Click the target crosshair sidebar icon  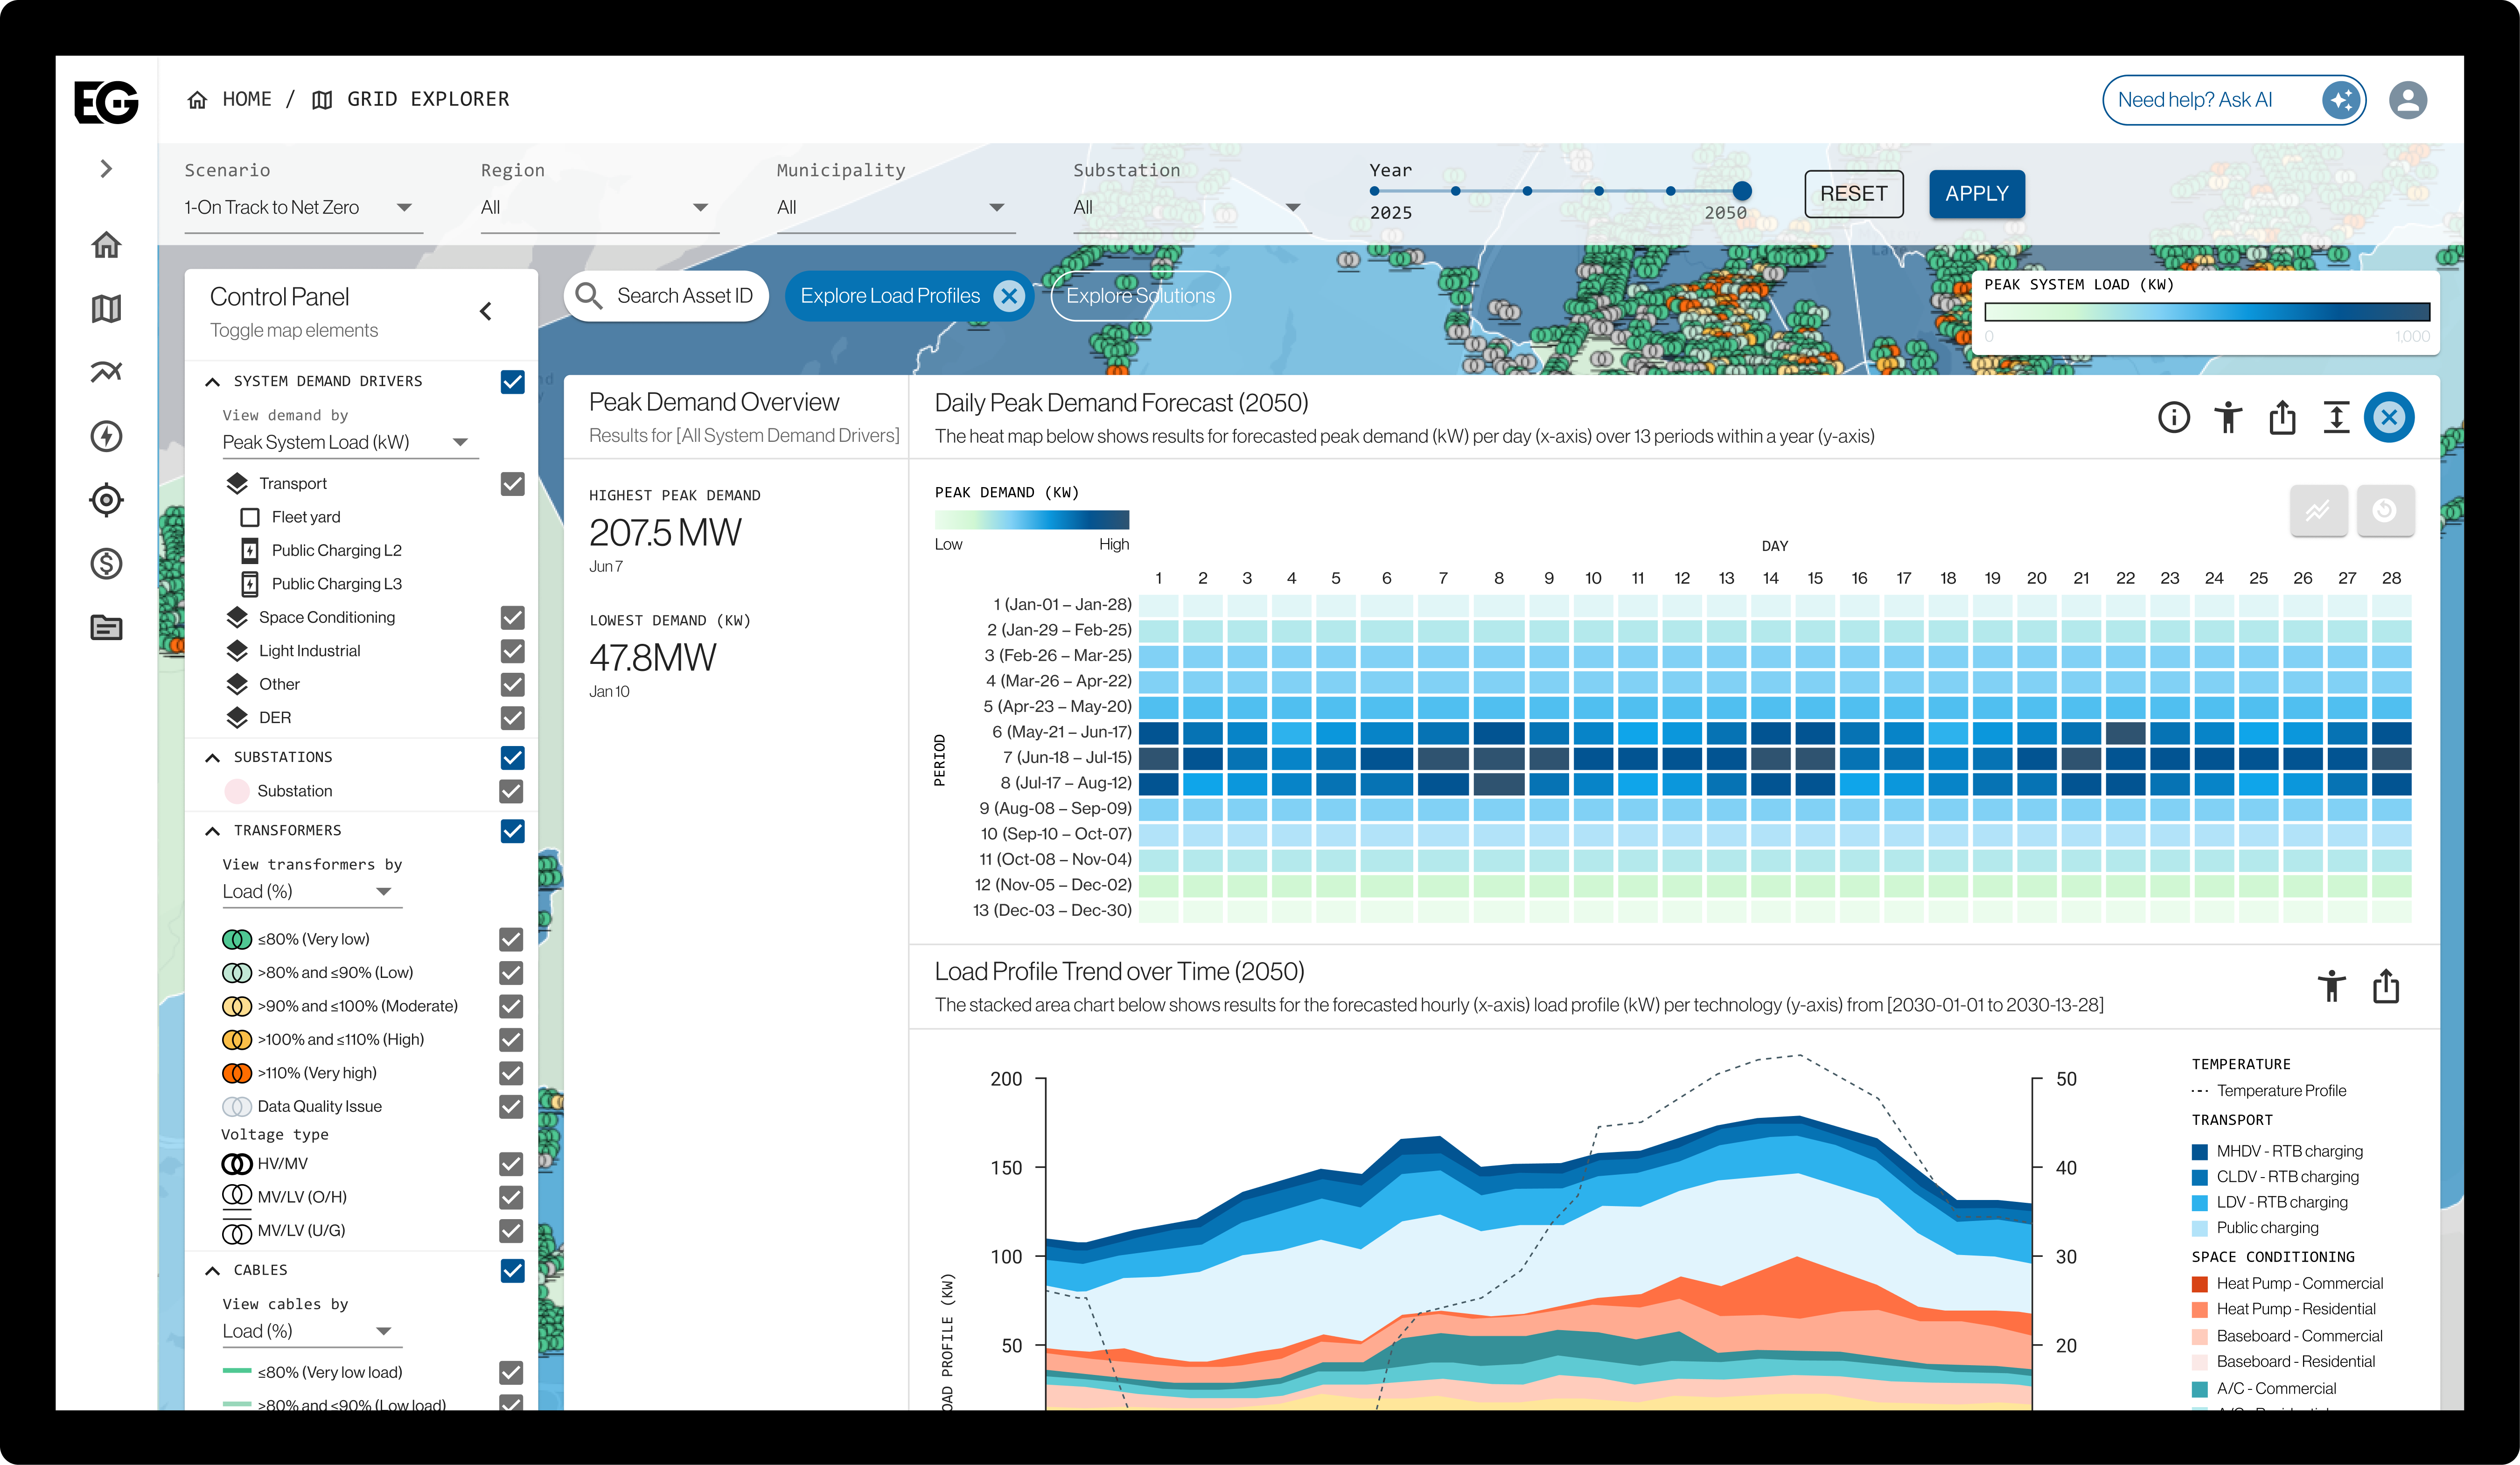(x=106, y=500)
